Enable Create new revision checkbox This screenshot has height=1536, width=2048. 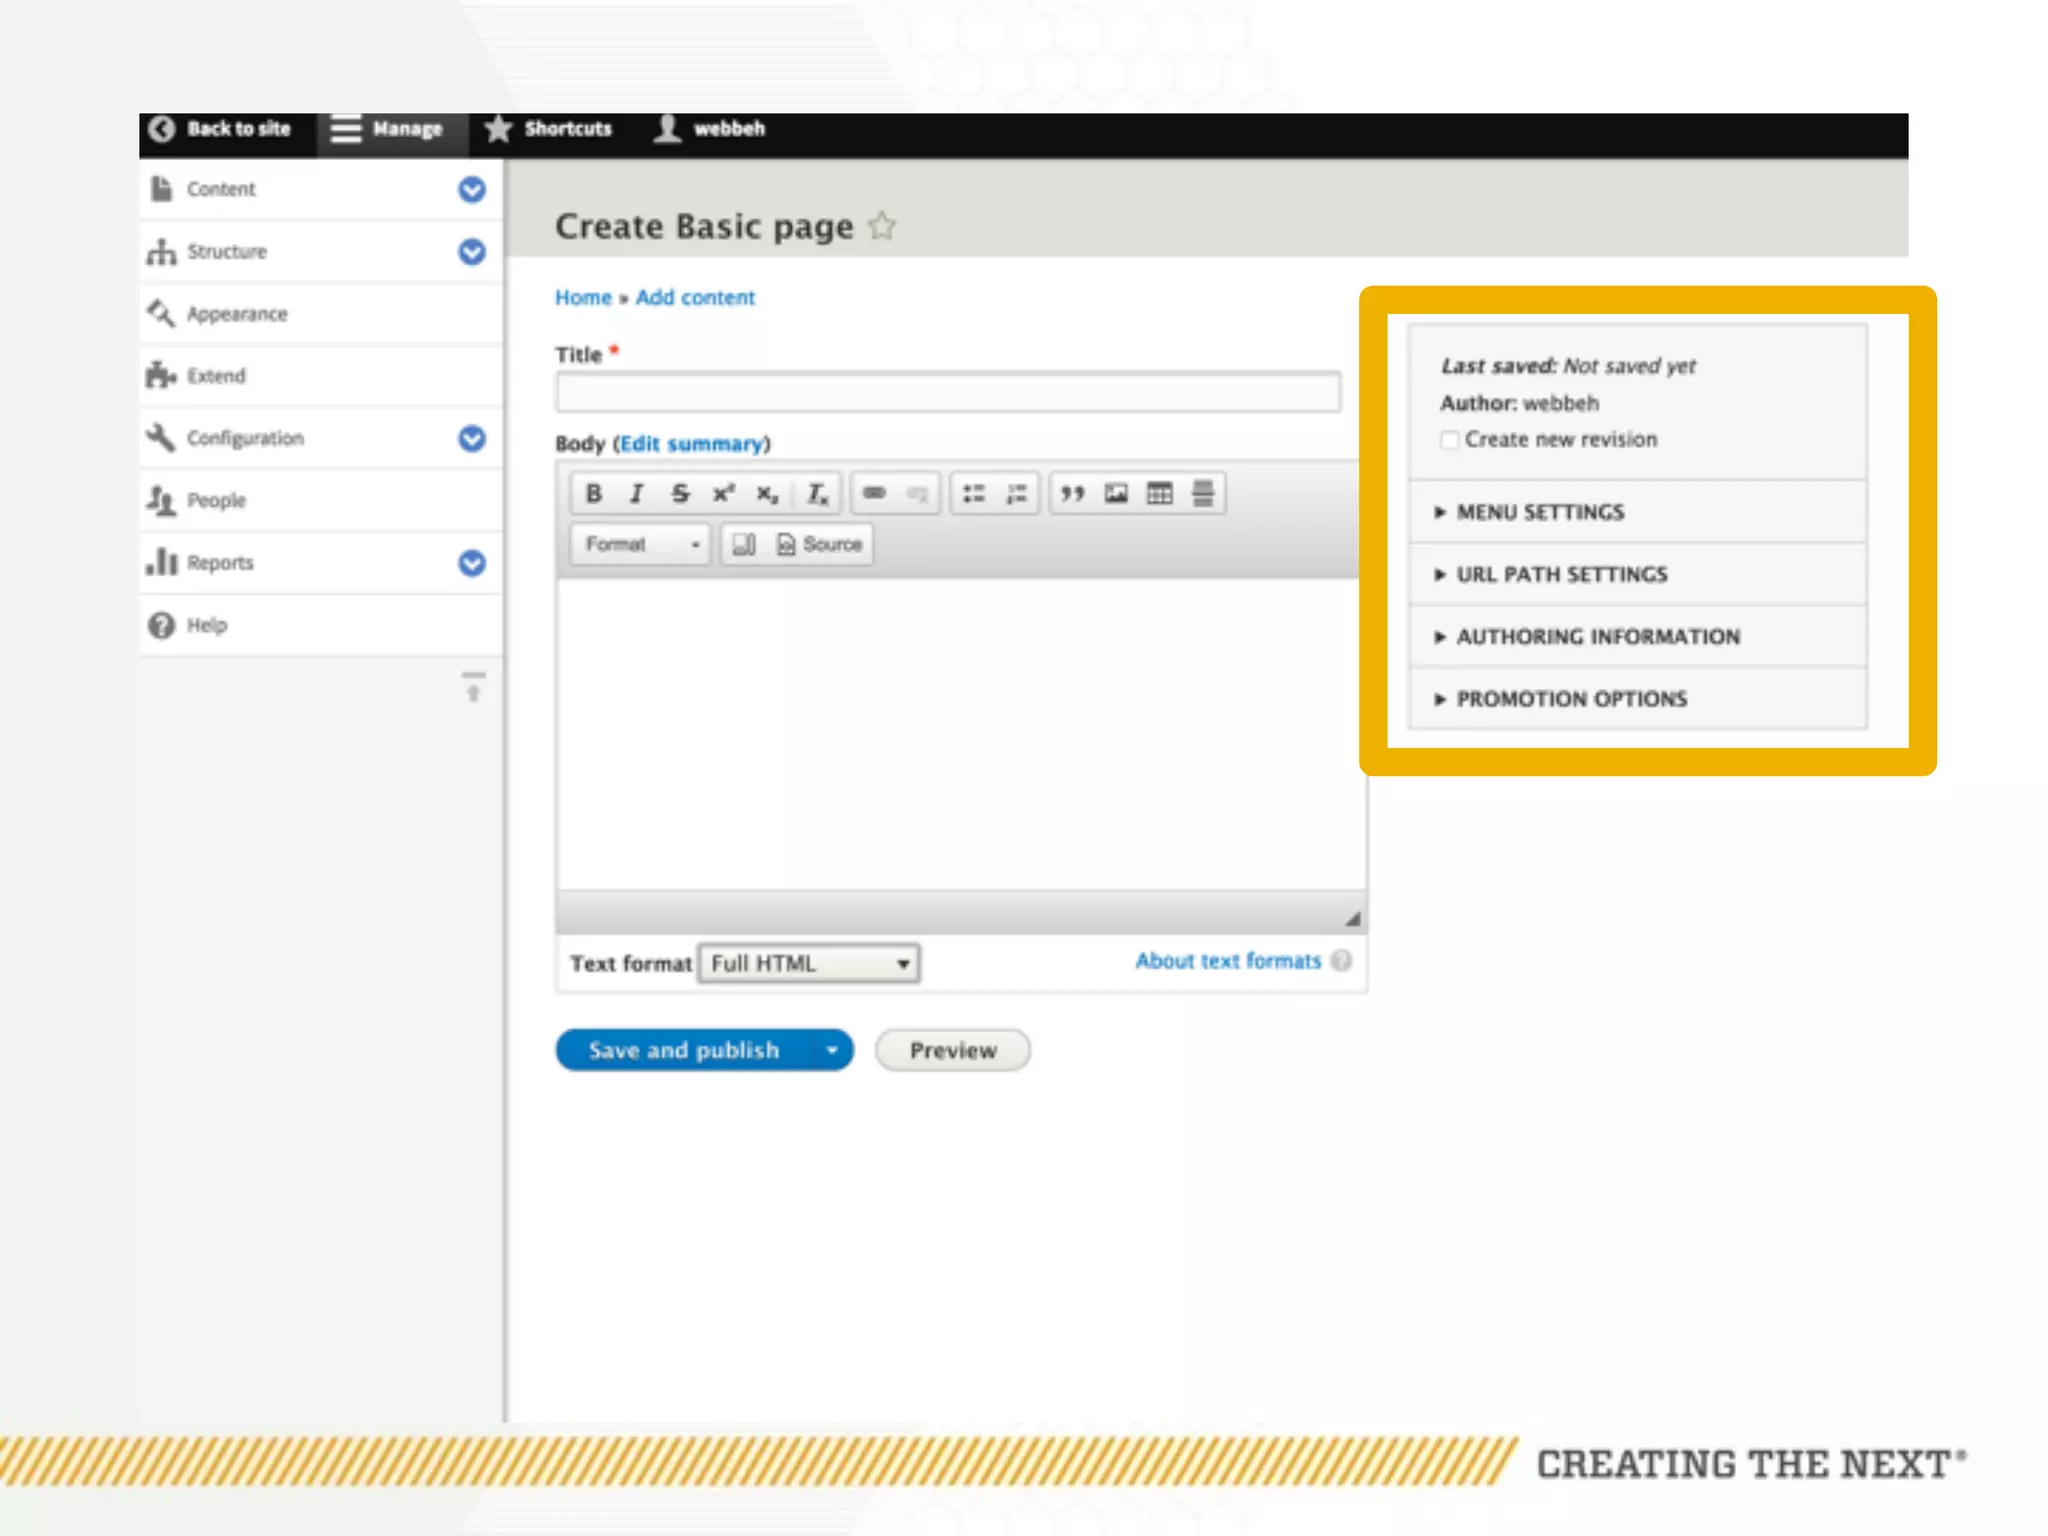tap(1449, 440)
